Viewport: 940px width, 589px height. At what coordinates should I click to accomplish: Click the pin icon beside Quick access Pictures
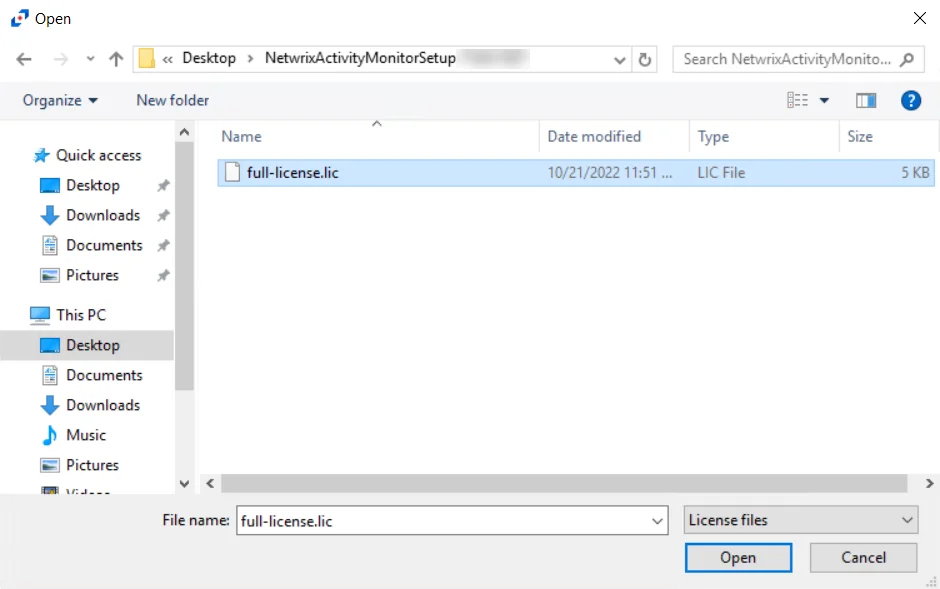point(163,276)
